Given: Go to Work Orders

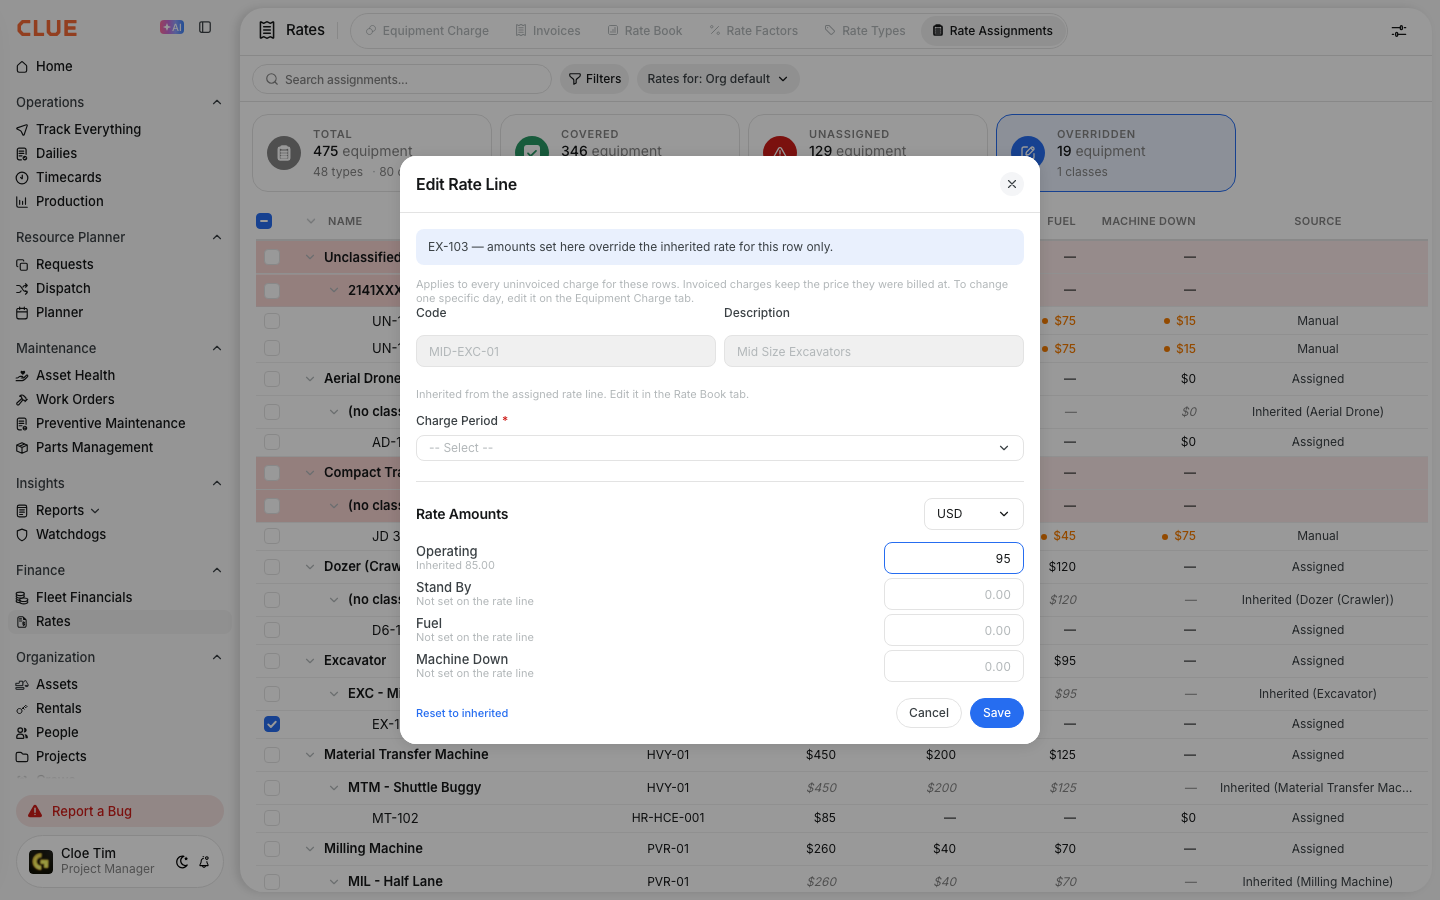Looking at the screenshot, I should 75,399.
